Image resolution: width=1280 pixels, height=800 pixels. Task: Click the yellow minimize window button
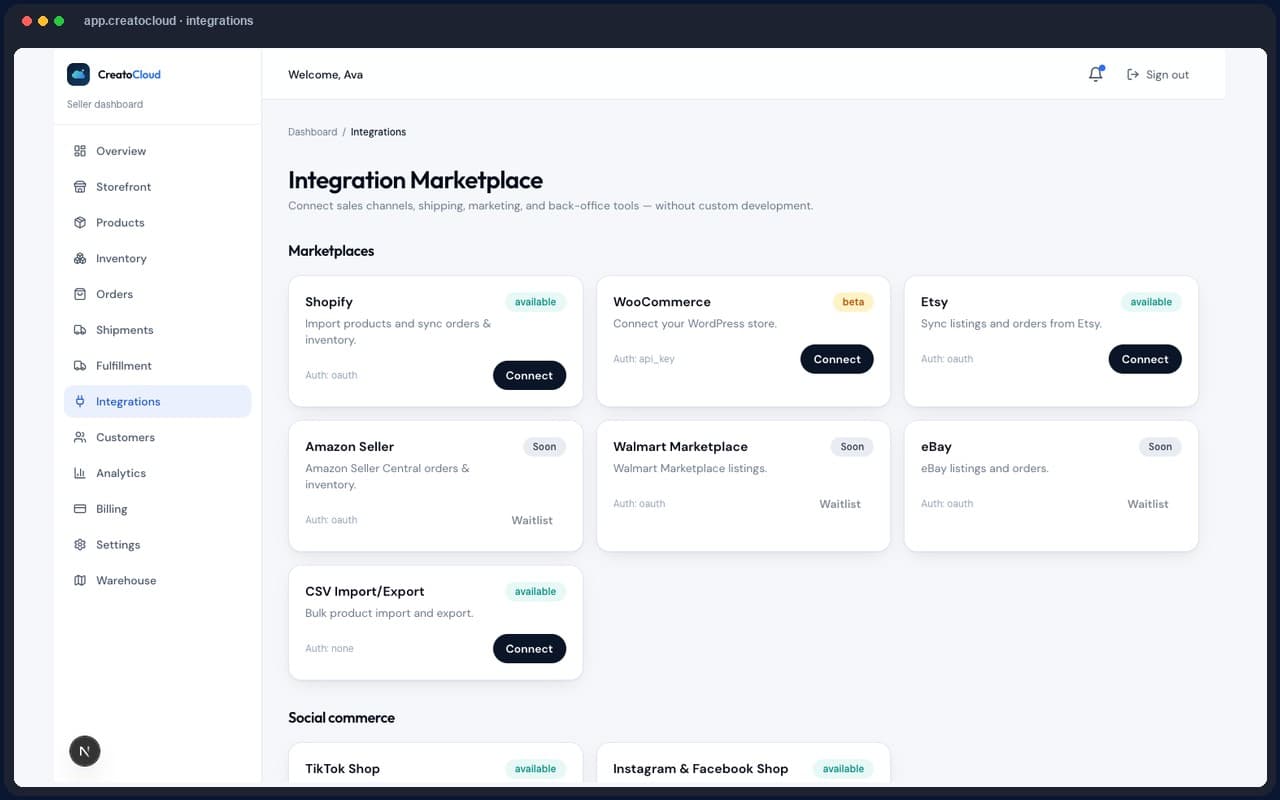pos(43,21)
